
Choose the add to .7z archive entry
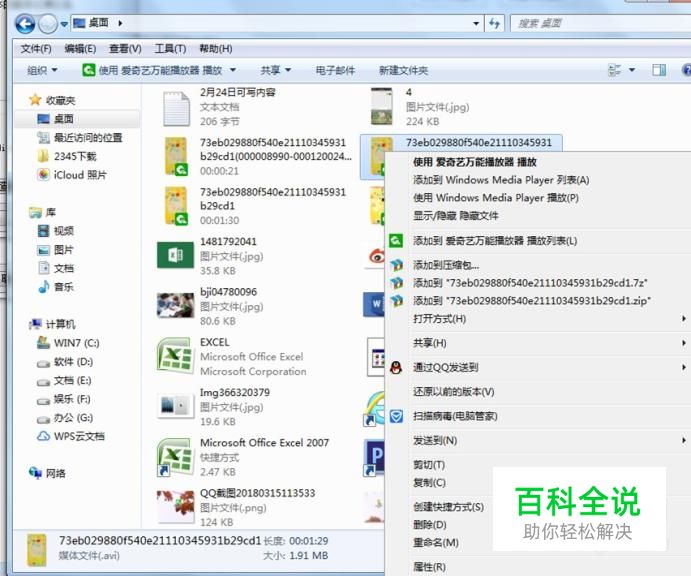coord(530,283)
